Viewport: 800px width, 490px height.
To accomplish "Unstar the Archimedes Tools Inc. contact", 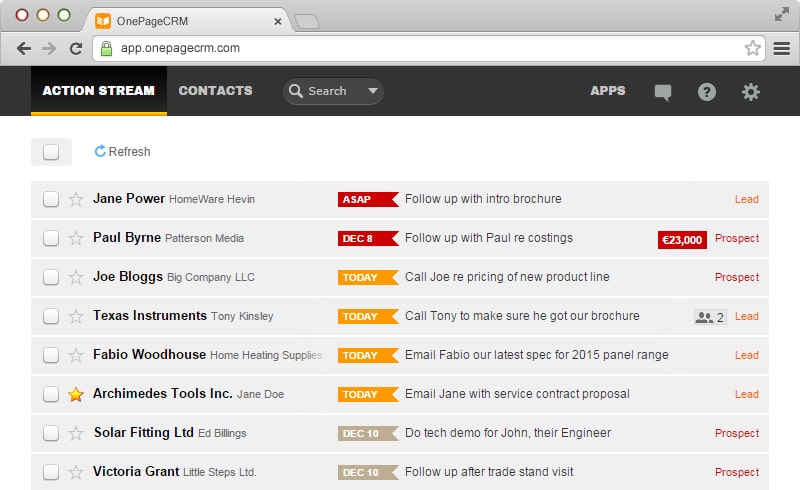I will click(76, 394).
